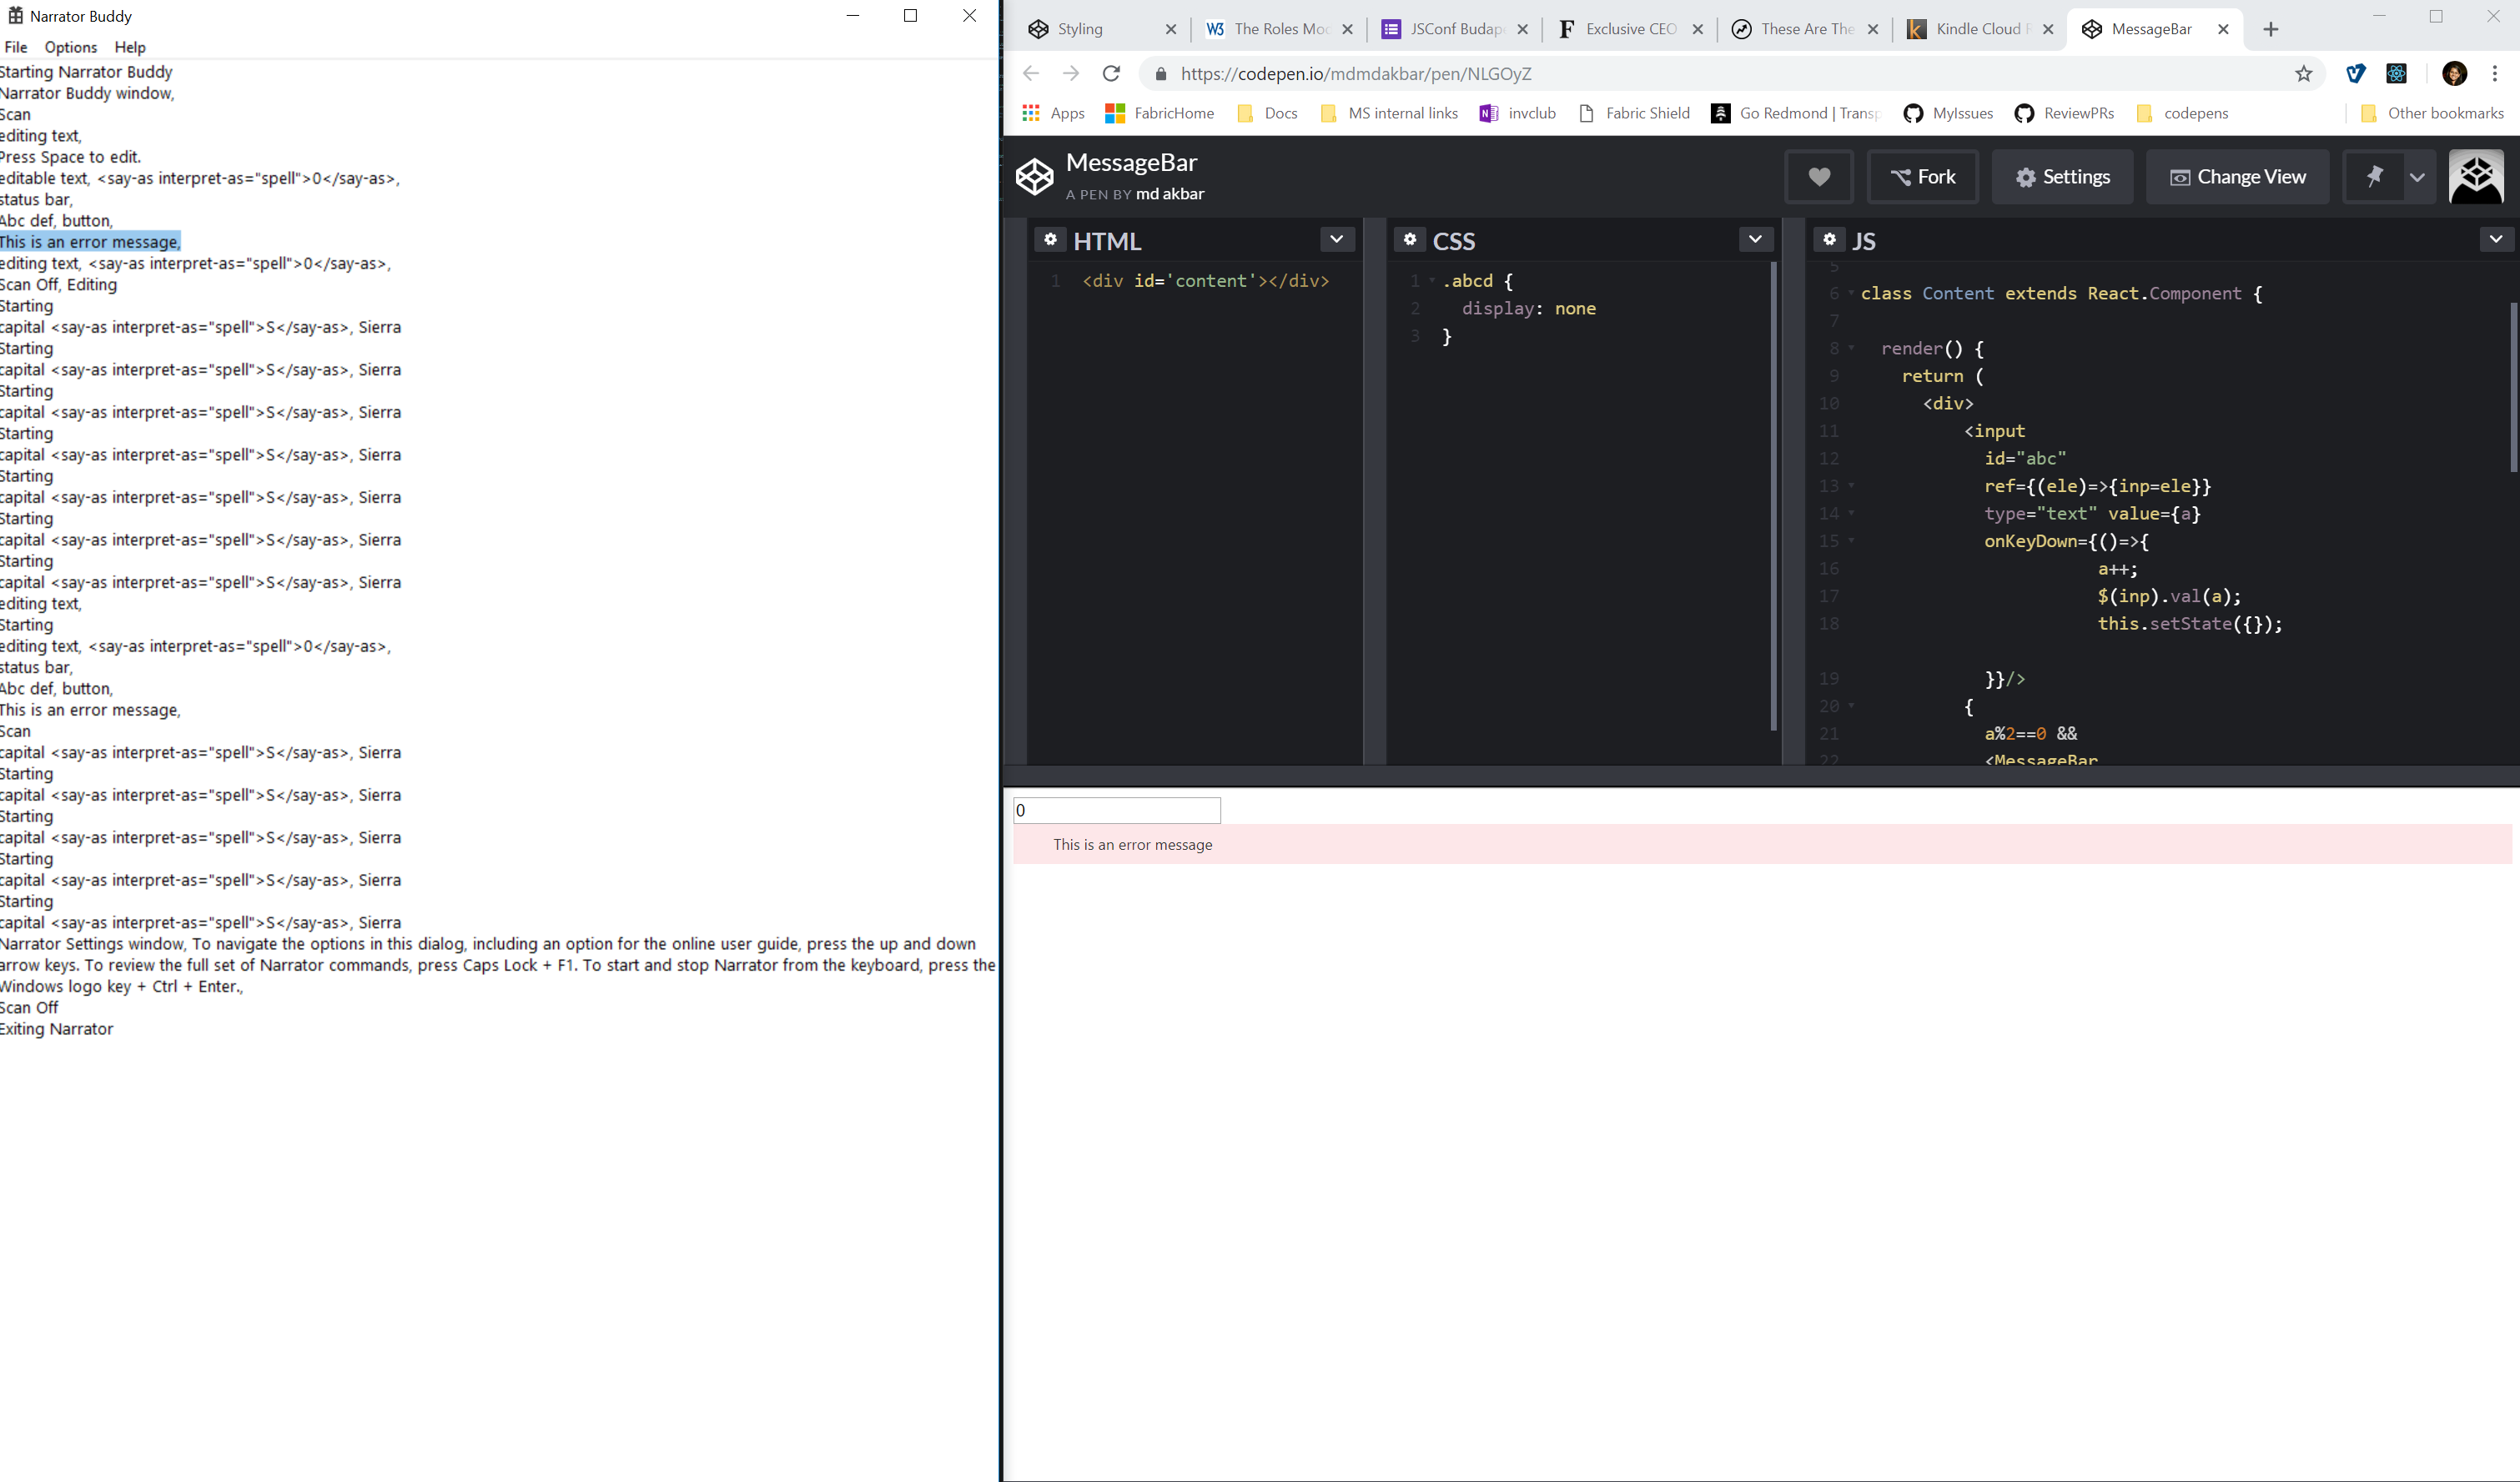Collapse the JS panel using its chevron

(2495, 239)
